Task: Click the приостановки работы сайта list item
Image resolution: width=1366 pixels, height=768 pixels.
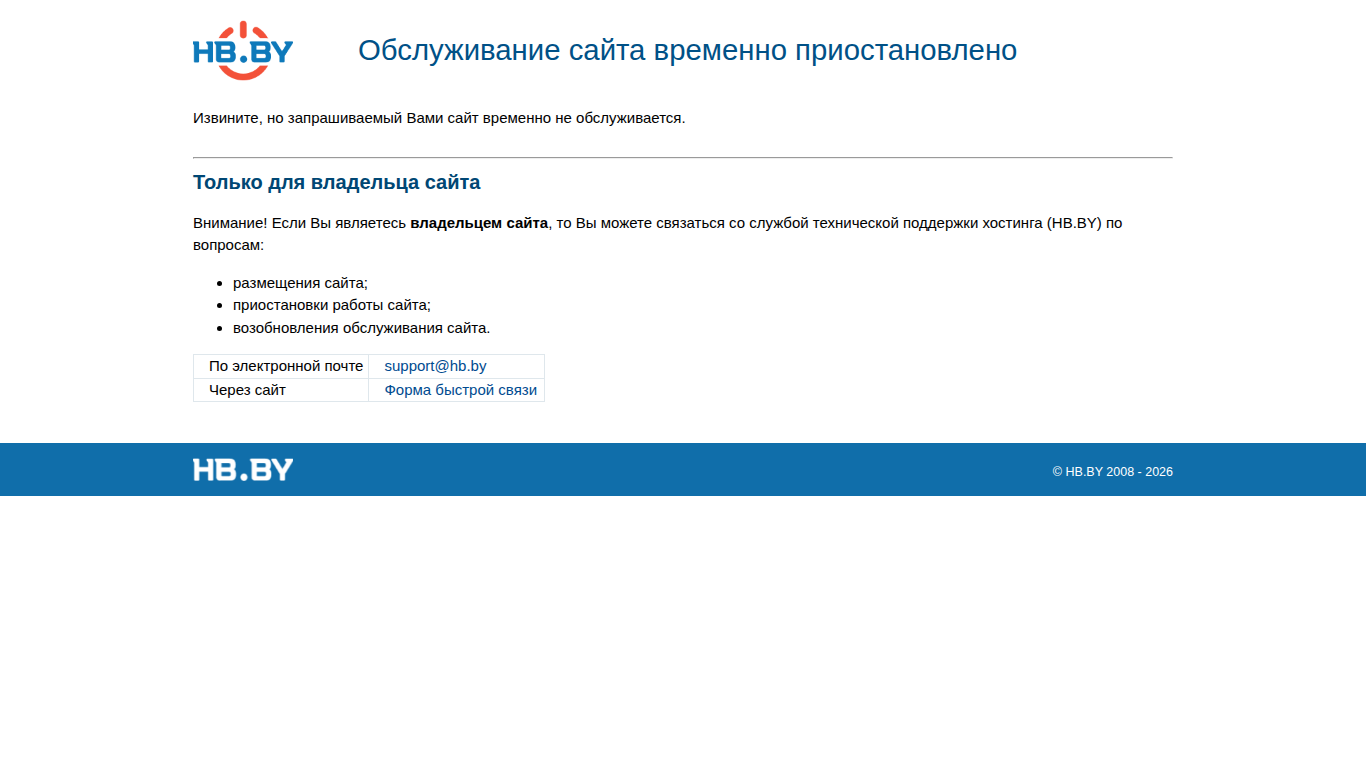Action: pos(332,305)
